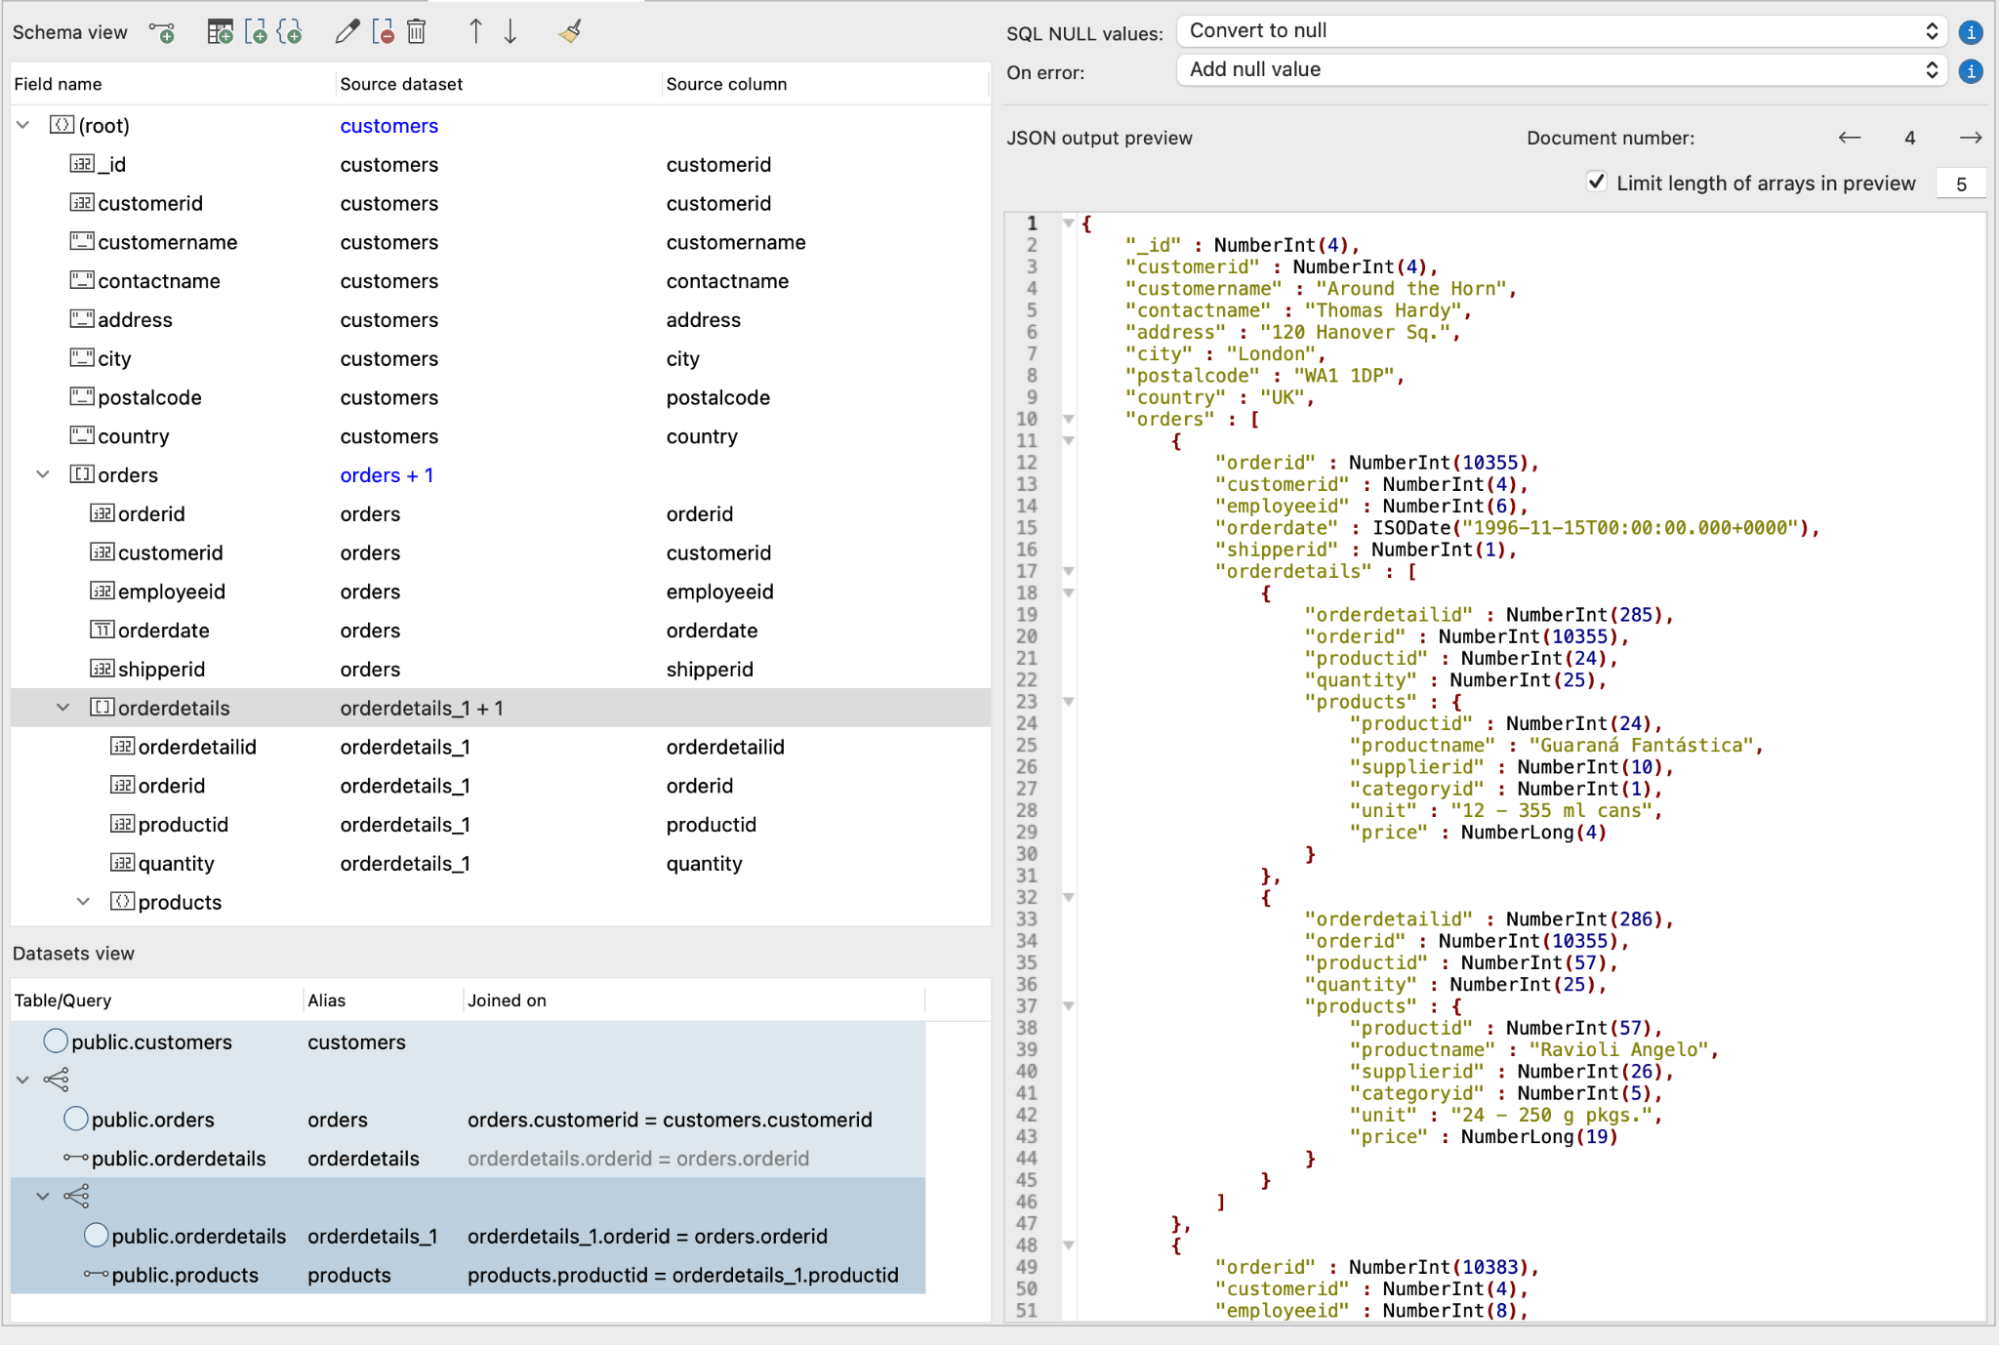The image size is (1999, 1346).
Task: Click the cleanup broom icon
Action: [569, 31]
